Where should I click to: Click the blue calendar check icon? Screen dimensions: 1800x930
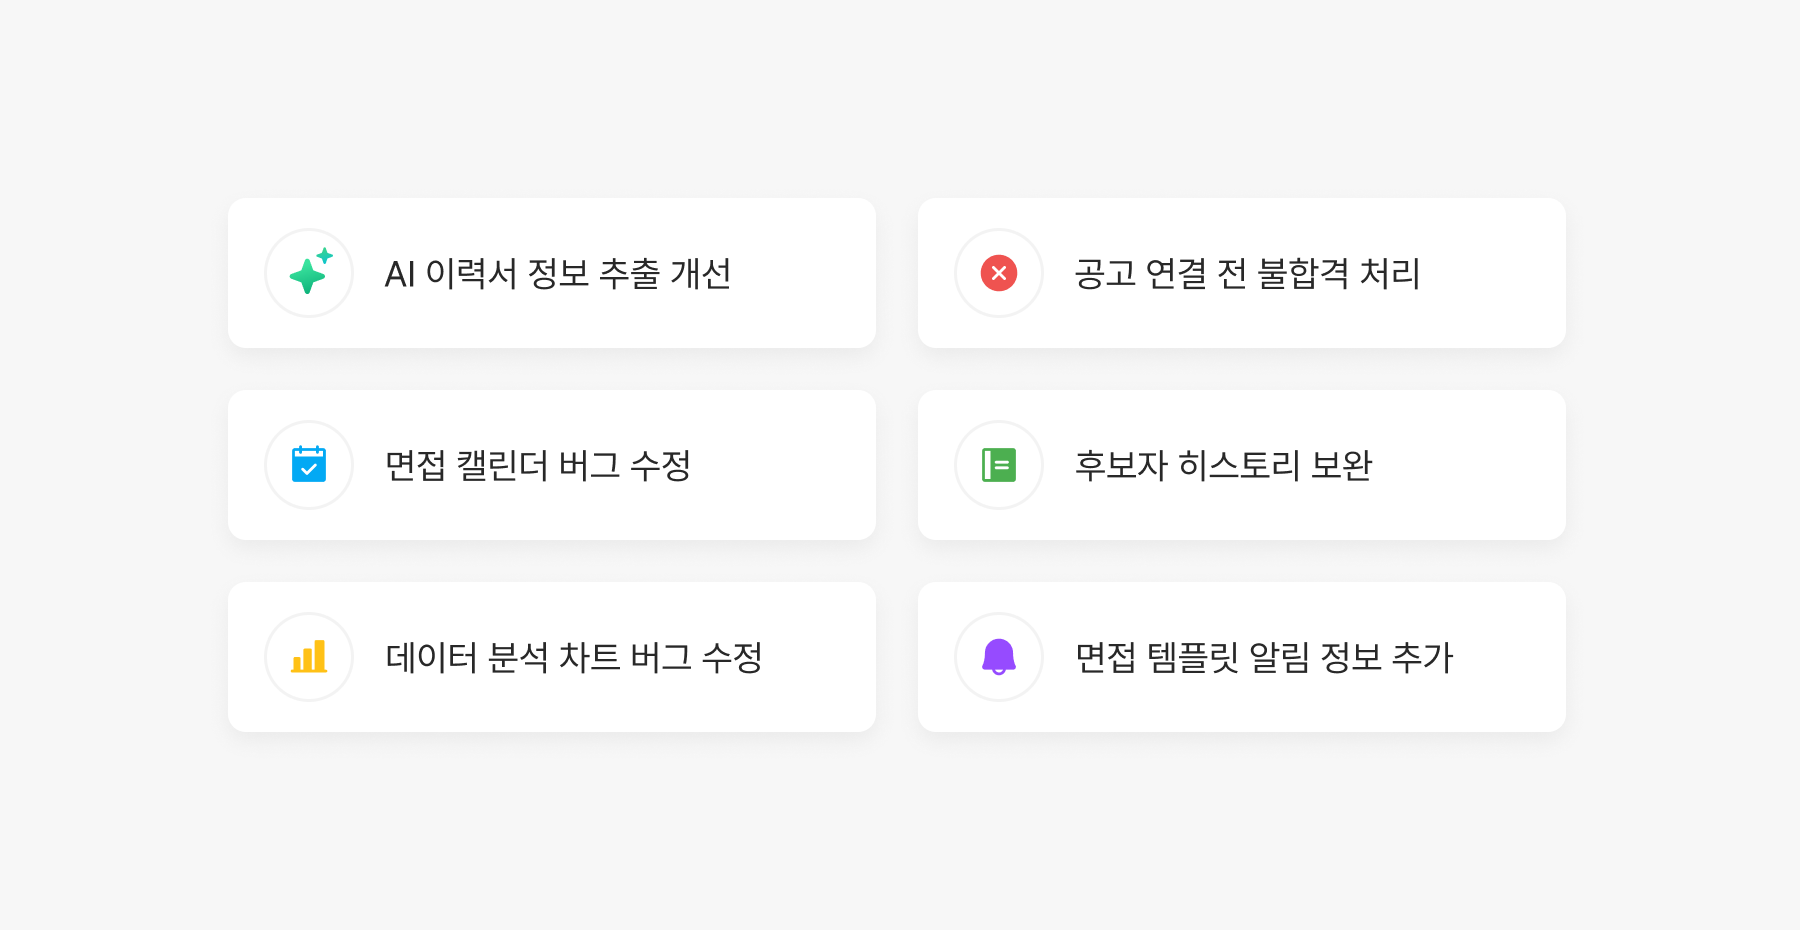pos(309,465)
